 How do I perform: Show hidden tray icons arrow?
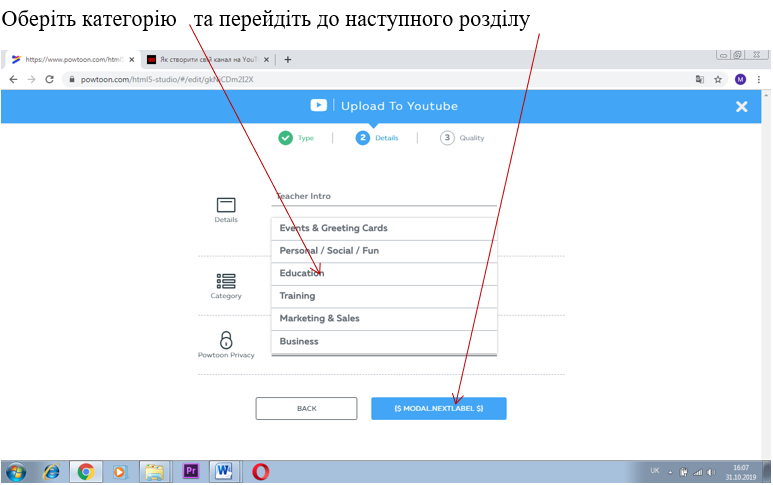(x=670, y=473)
